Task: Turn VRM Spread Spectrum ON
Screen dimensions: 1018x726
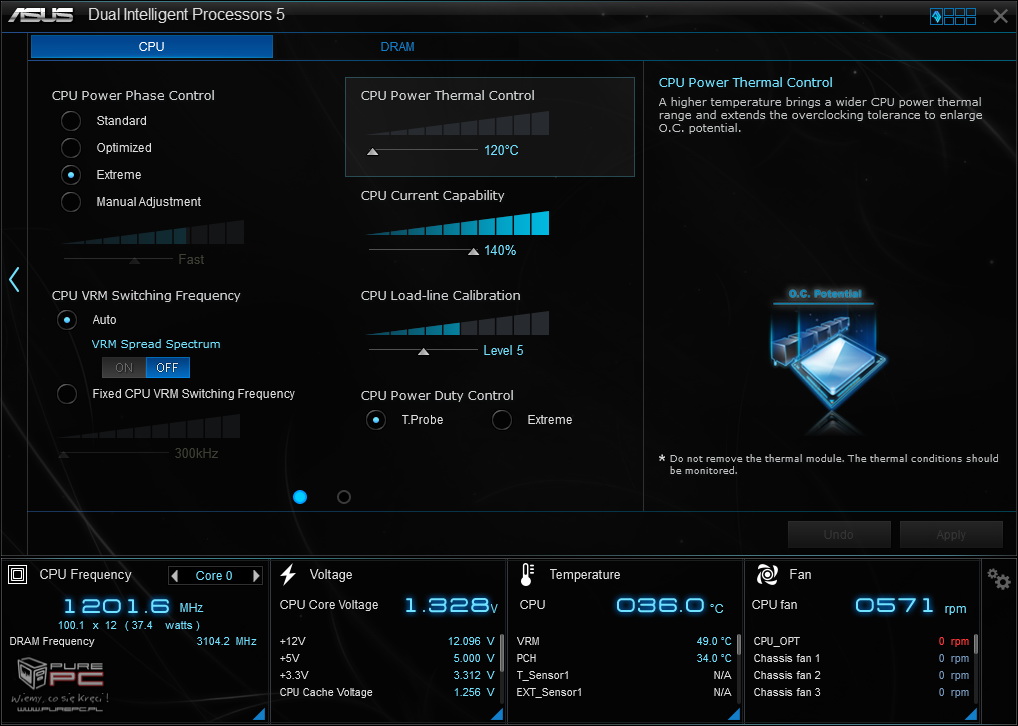Action: [x=124, y=368]
